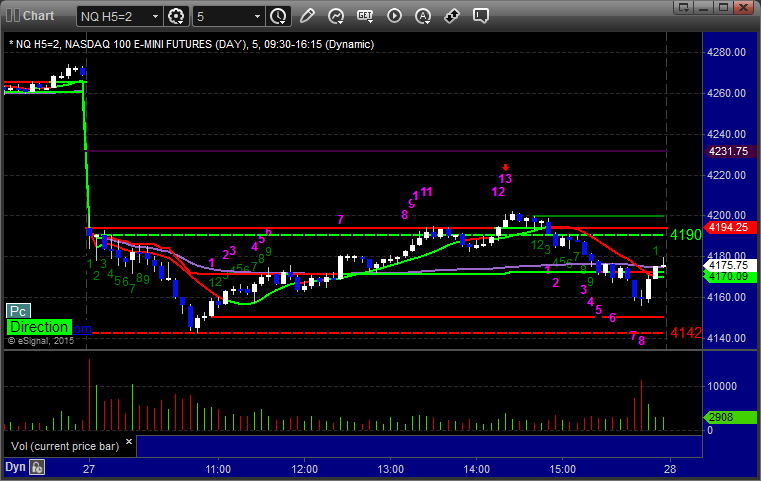761x481 pixels.
Task: Click the 10000 volume axis label
Action: pos(722,386)
